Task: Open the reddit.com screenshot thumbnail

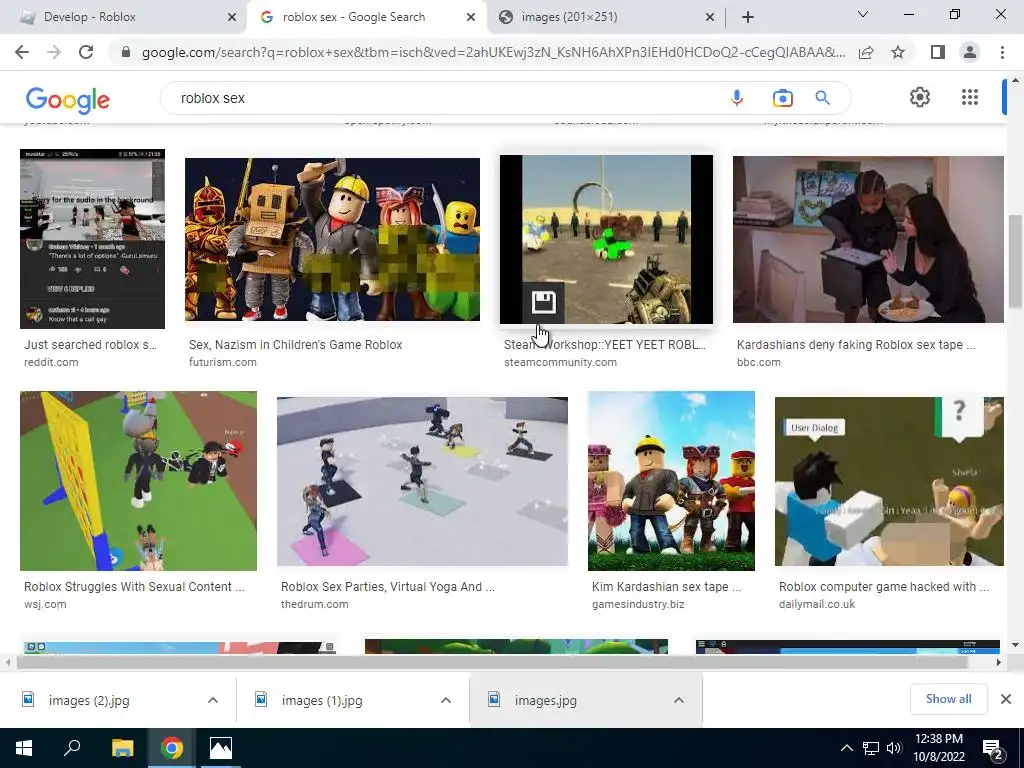Action: (92, 238)
